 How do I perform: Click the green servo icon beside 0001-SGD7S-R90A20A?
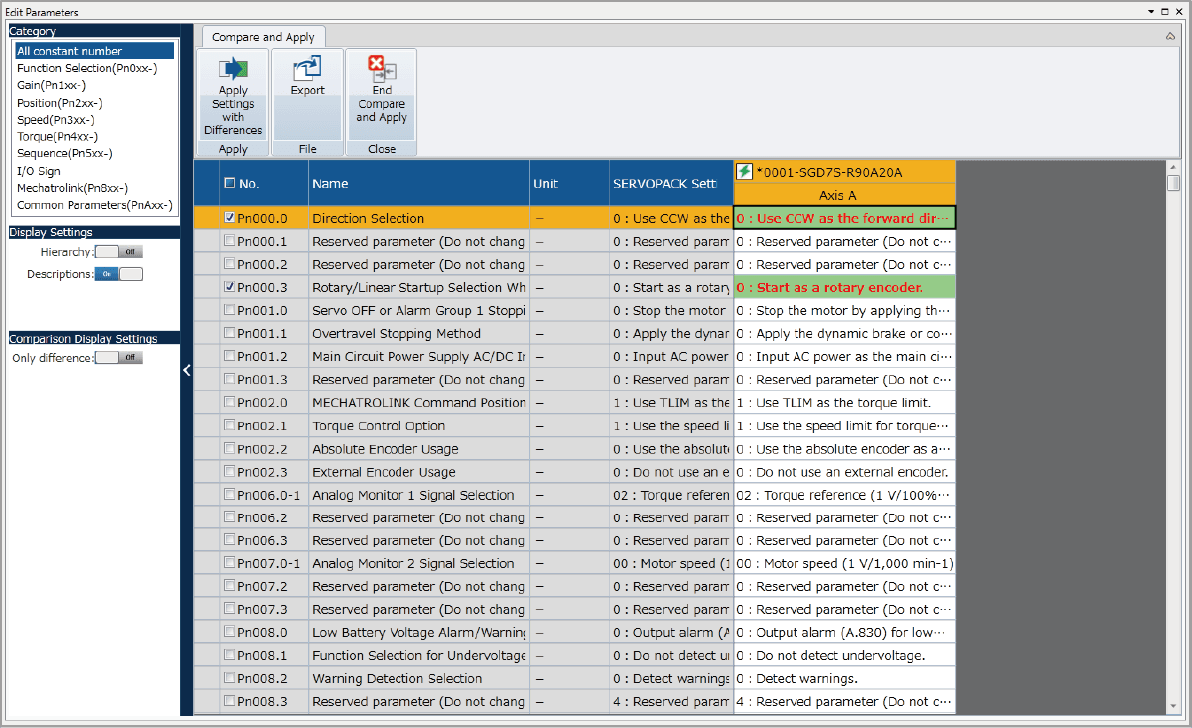pos(745,172)
